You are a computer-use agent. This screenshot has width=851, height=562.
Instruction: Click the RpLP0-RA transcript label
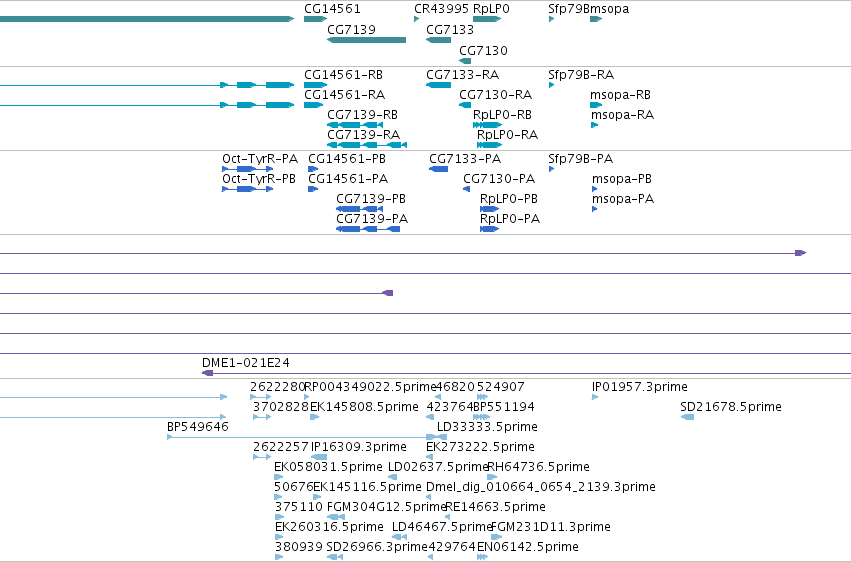pos(507,135)
